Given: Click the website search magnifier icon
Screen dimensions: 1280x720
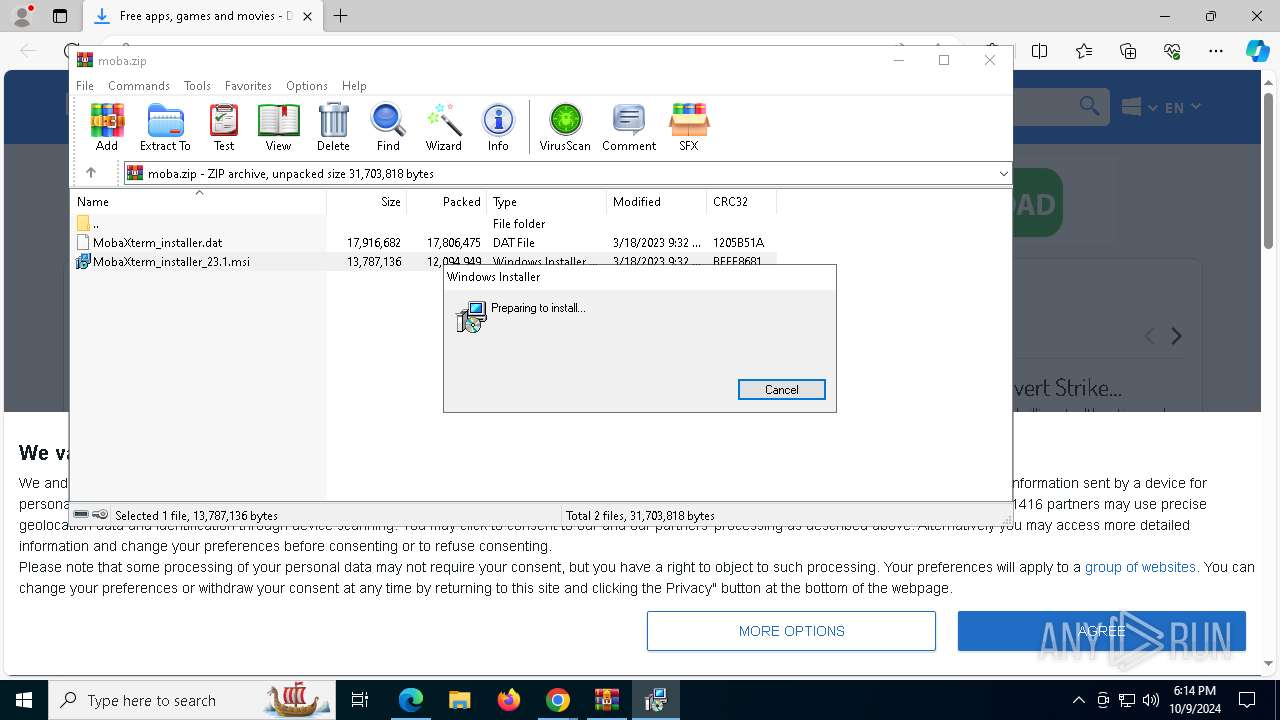Looking at the screenshot, I should [1090, 106].
